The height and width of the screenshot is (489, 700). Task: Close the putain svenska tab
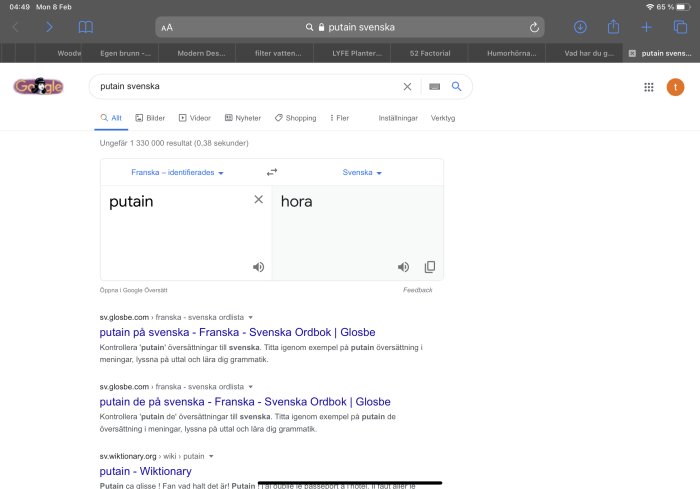pyautogui.click(x=632, y=54)
